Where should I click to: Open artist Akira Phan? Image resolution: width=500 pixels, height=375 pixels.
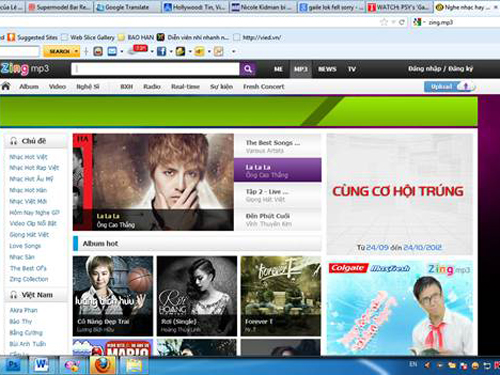point(23,310)
